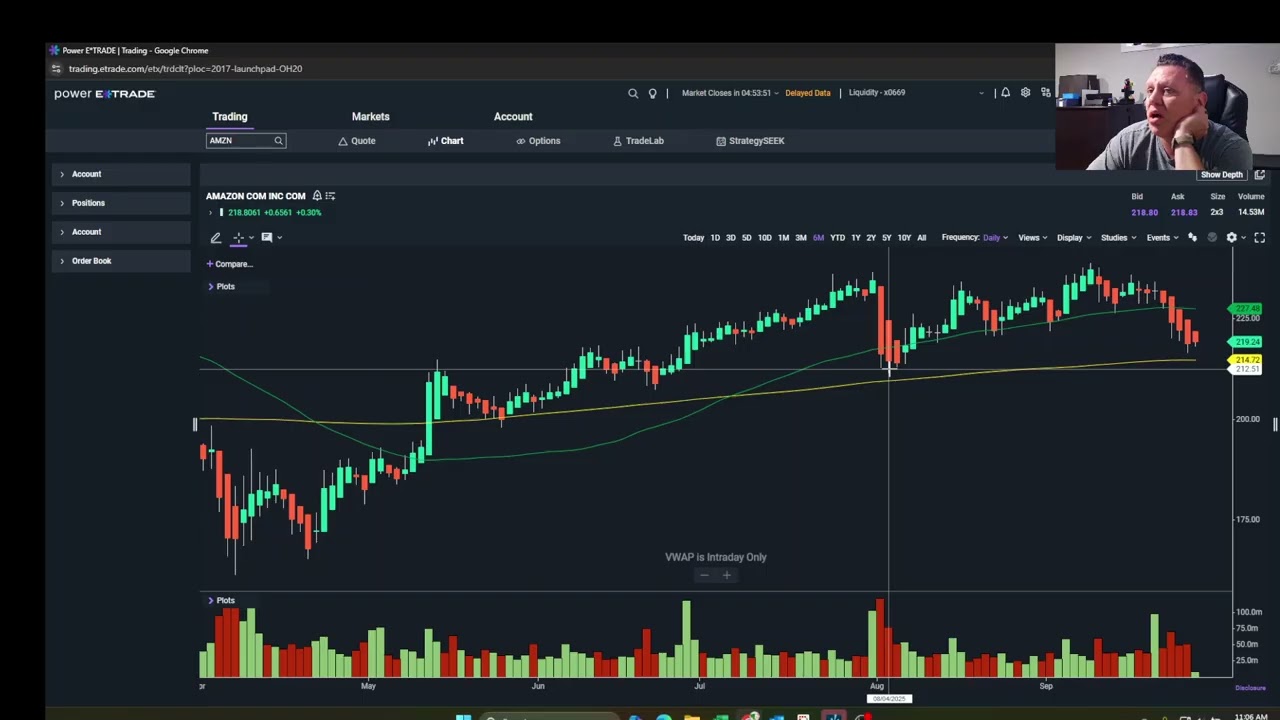The width and height of the screenshot is (1280, 720).
Task: Click the lightbulb ideas icon
Action: pyautogui.click(x=652, y=93)
